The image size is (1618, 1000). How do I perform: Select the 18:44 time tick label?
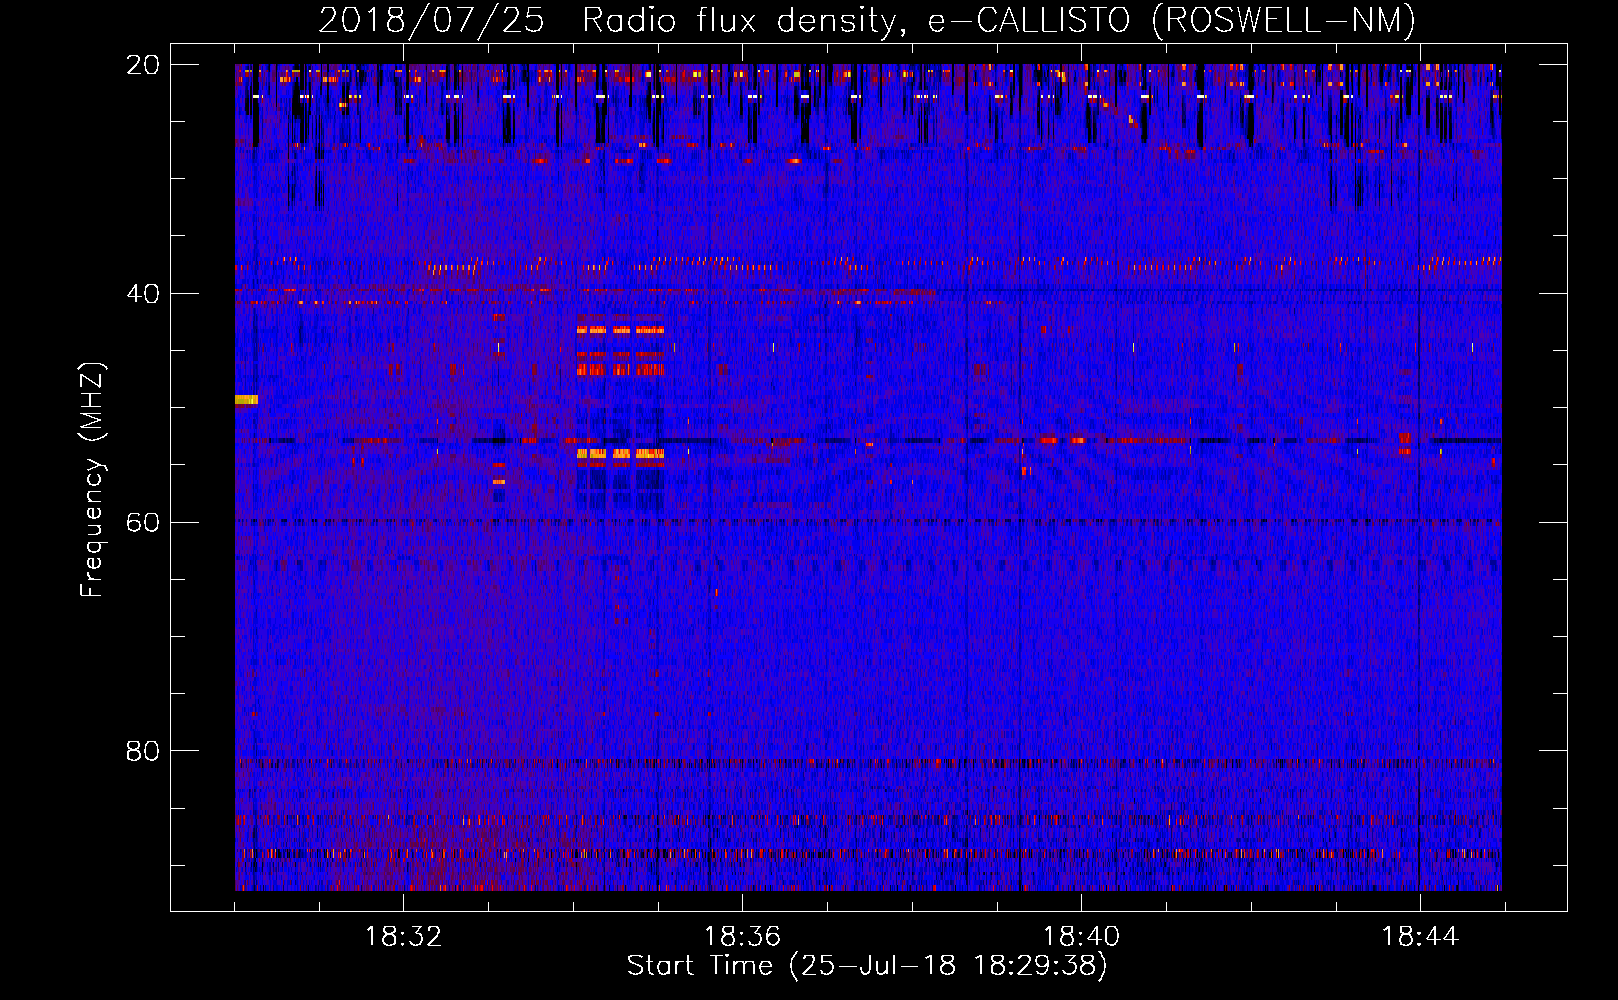tap(1420, 937)
